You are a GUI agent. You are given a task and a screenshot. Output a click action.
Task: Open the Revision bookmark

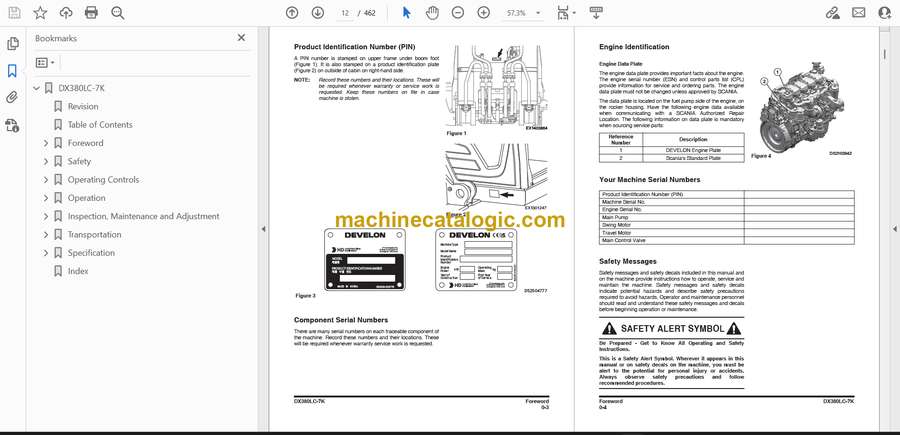(x=83, y=106)
